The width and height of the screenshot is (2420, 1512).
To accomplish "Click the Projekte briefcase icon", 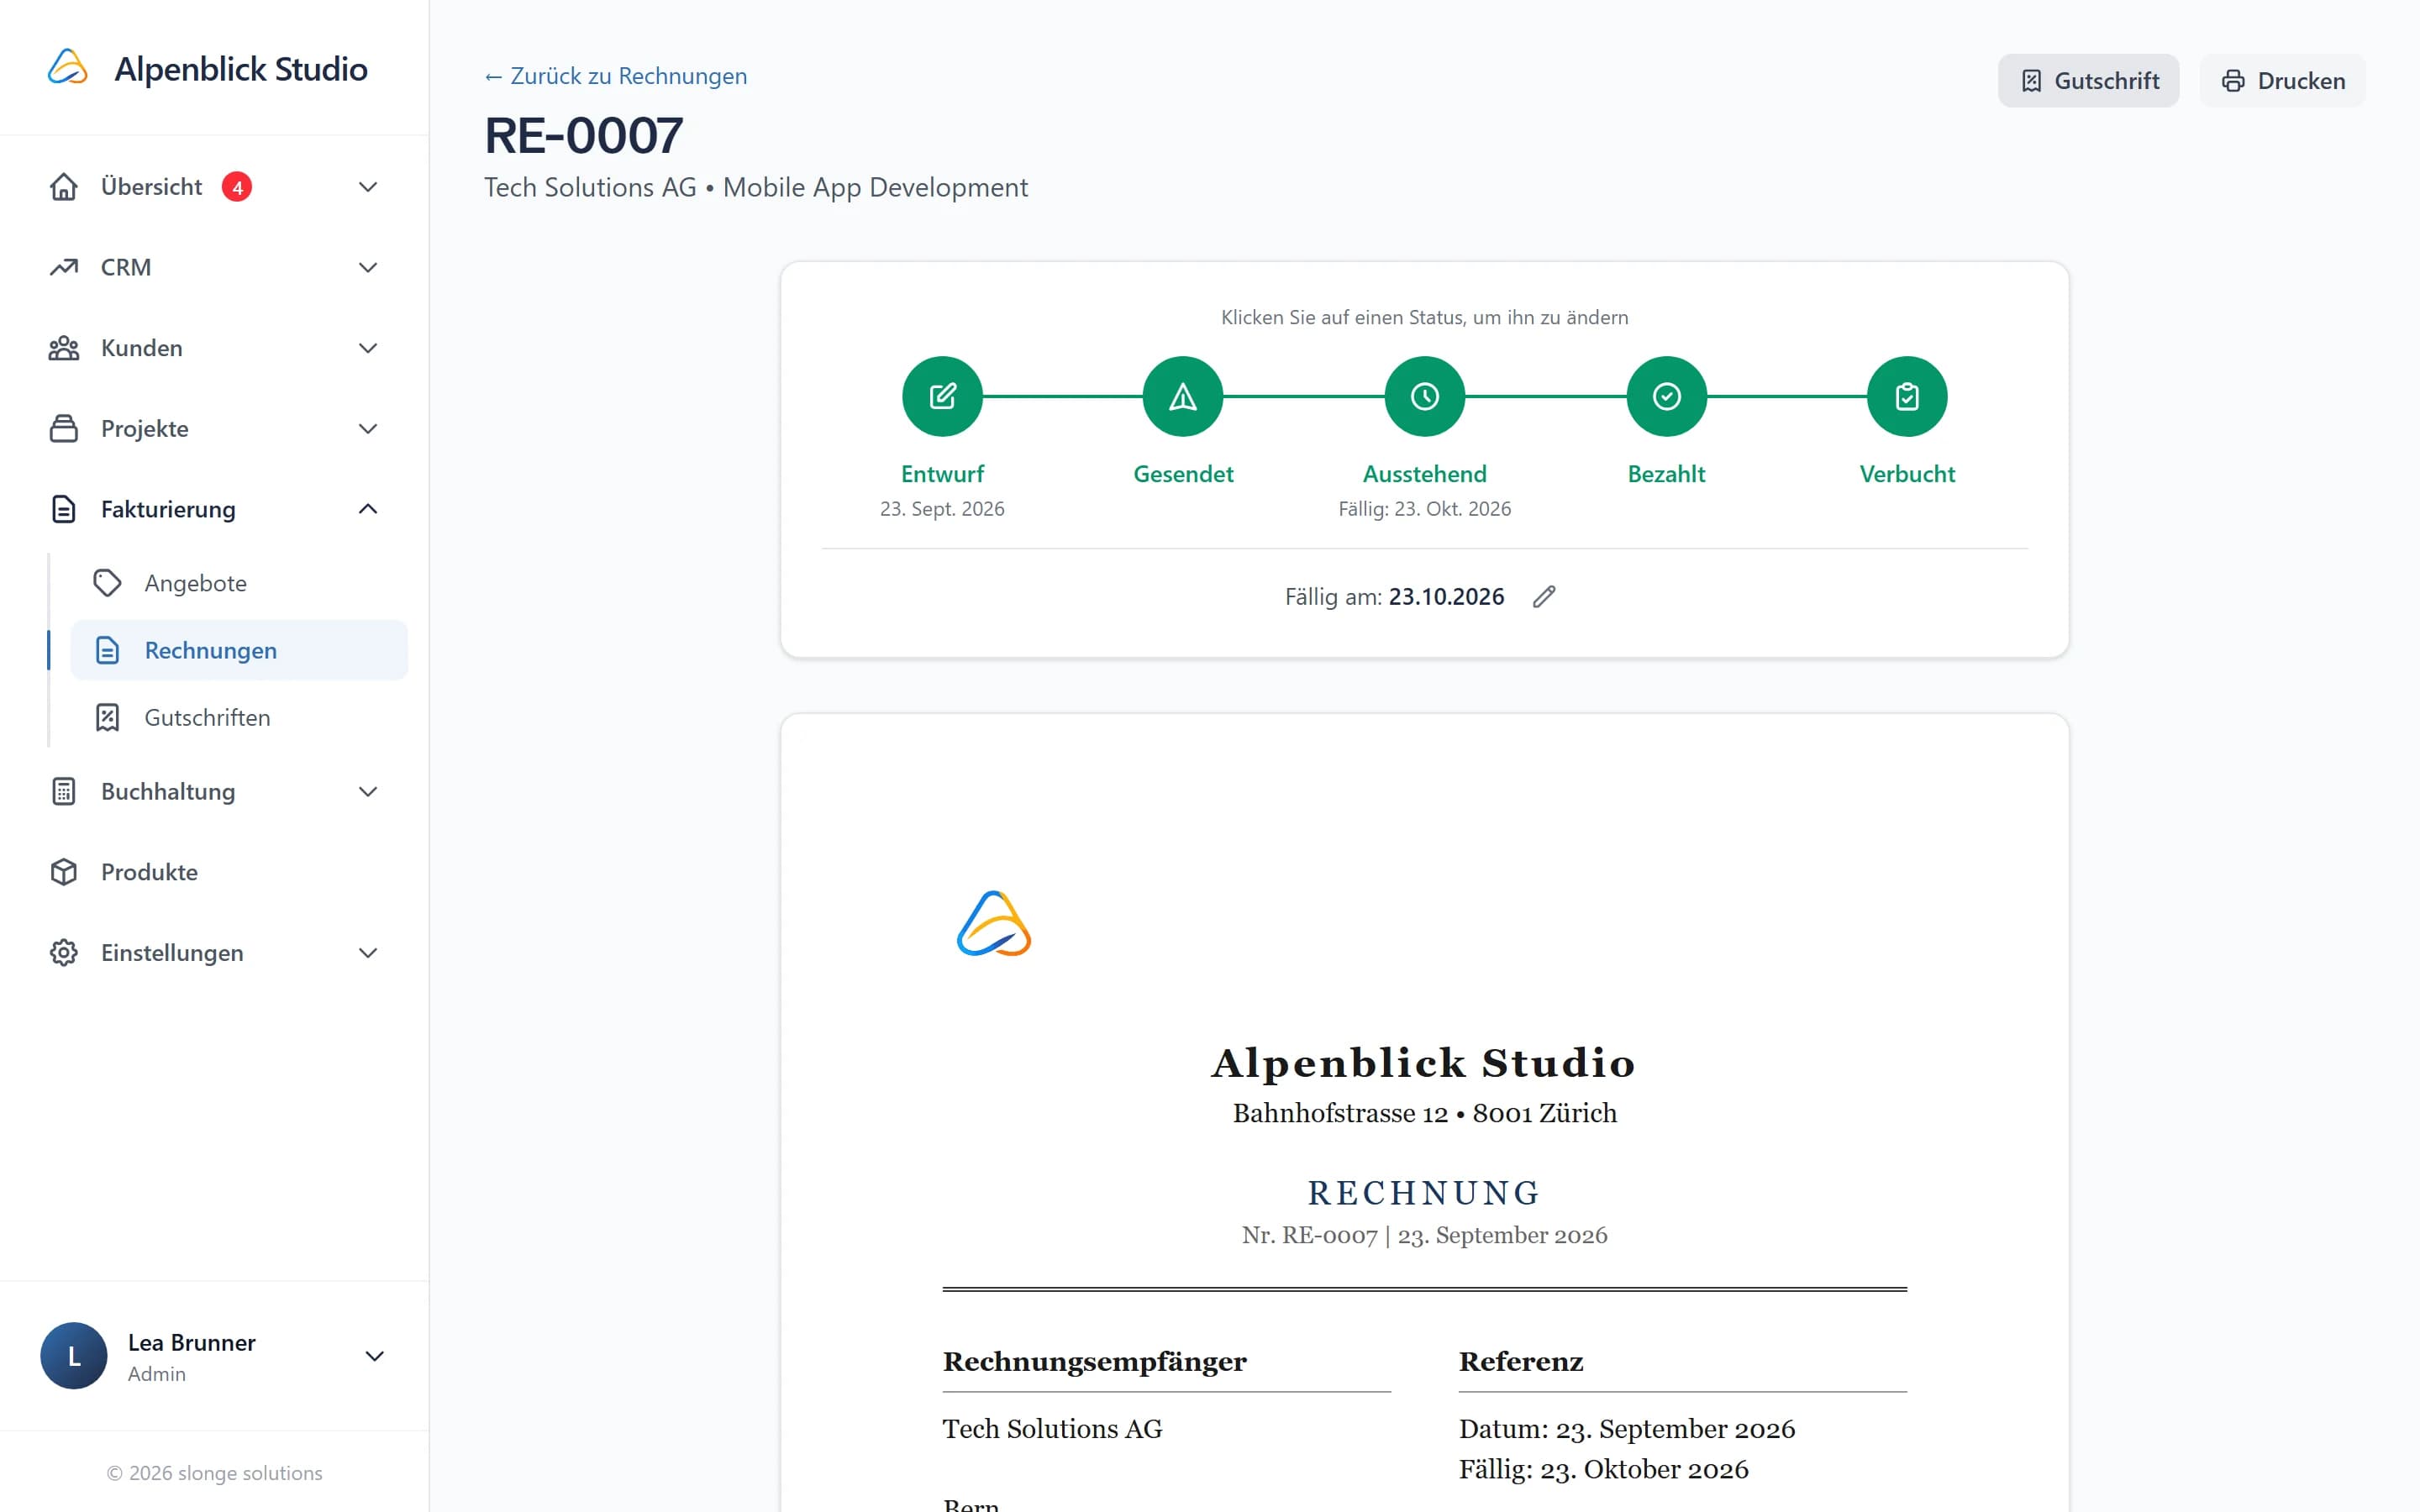I will [64, 428].
